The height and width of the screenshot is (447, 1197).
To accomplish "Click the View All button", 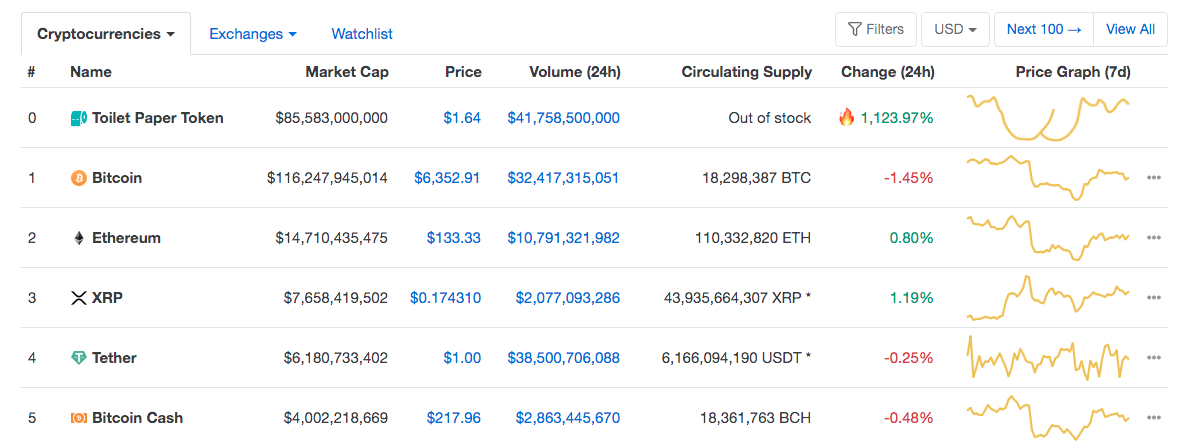I will click(1131, 30).
